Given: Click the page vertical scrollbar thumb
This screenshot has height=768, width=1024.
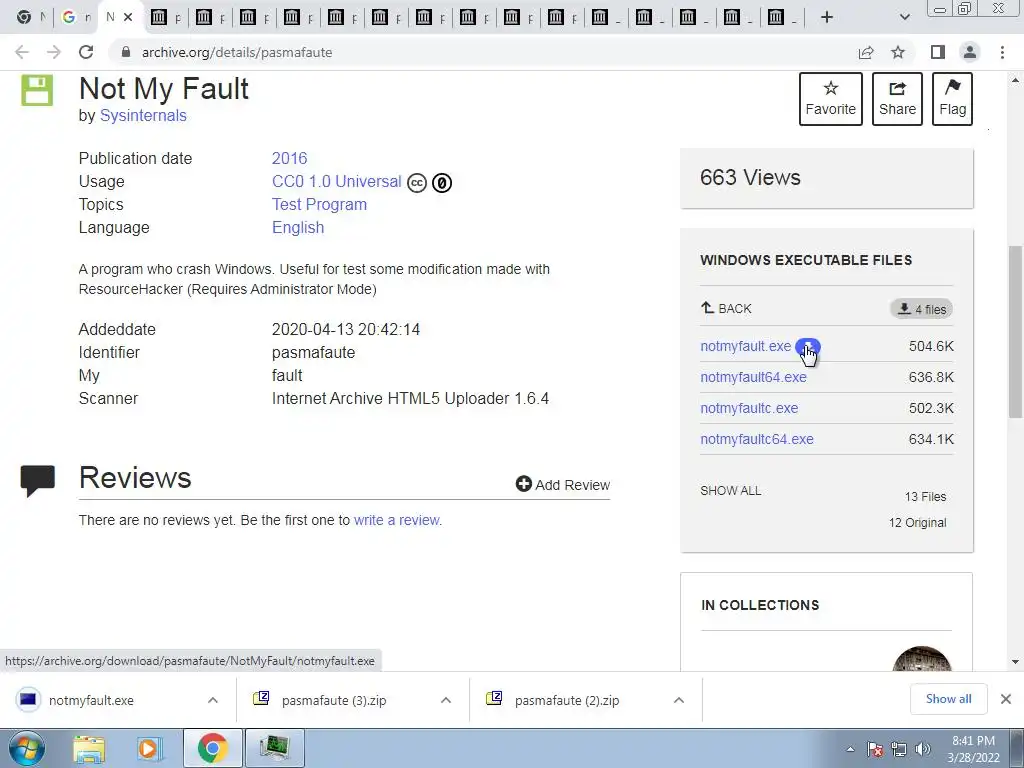Looking at the screenshot, I should [x=1015, y=332].
